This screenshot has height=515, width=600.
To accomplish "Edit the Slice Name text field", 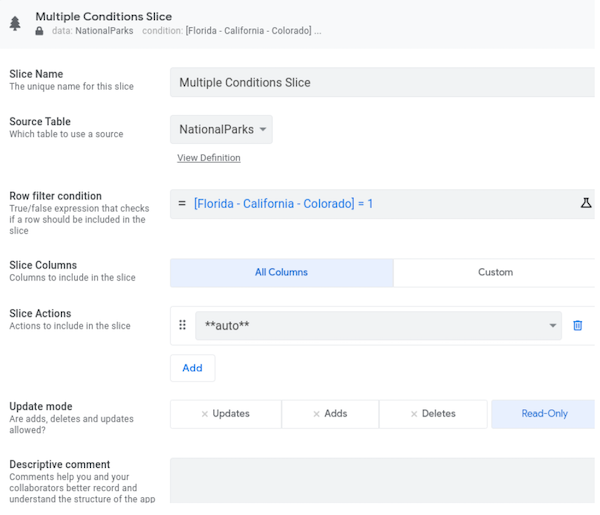I will point(382,82).
